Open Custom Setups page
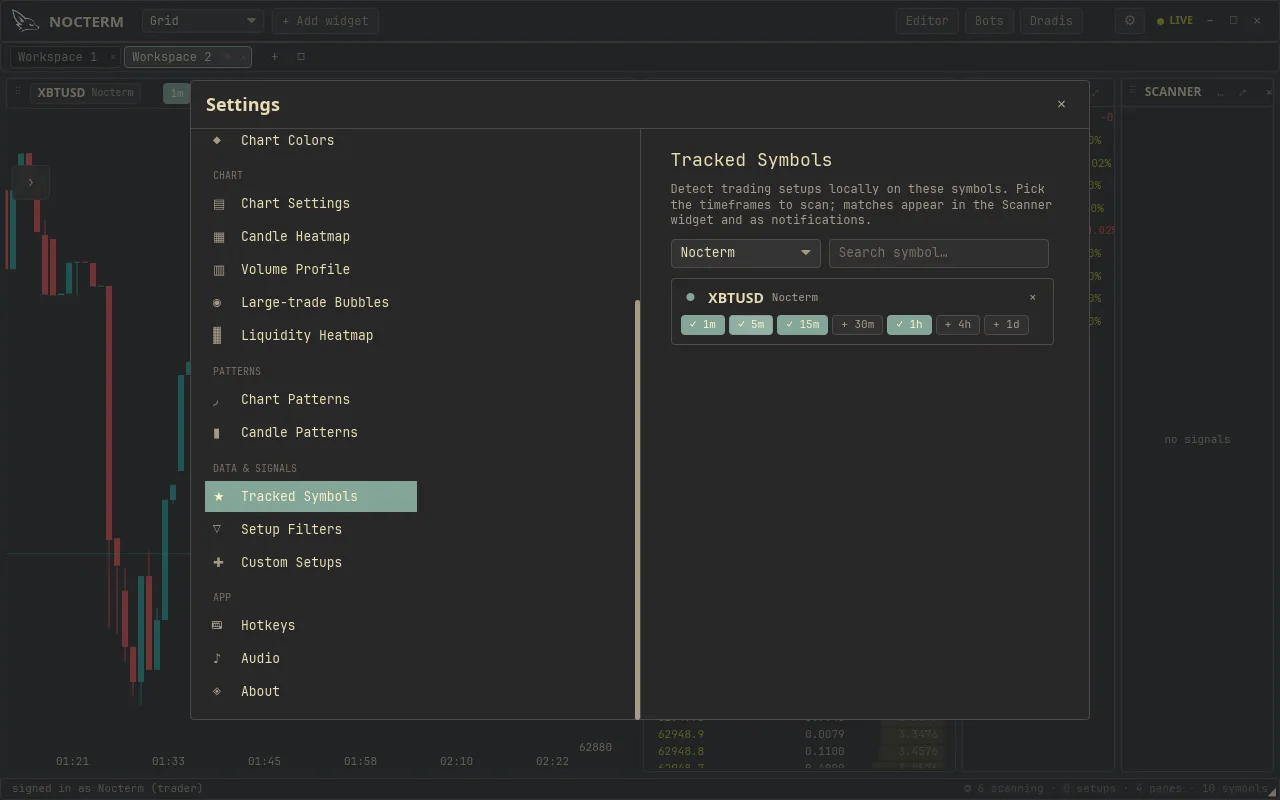1280x800 pixels. pyautogui.click(x=310, y=562)
